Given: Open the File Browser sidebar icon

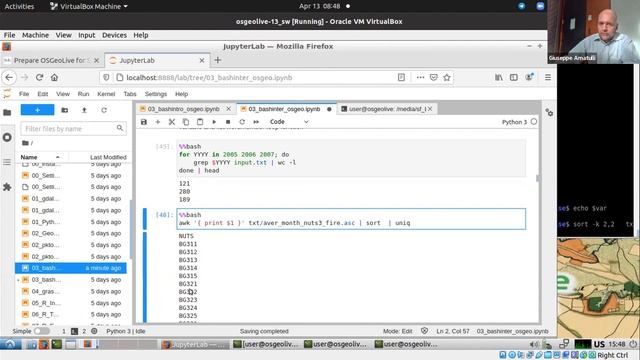Looking at the screenshot, I should click(7, 112).
